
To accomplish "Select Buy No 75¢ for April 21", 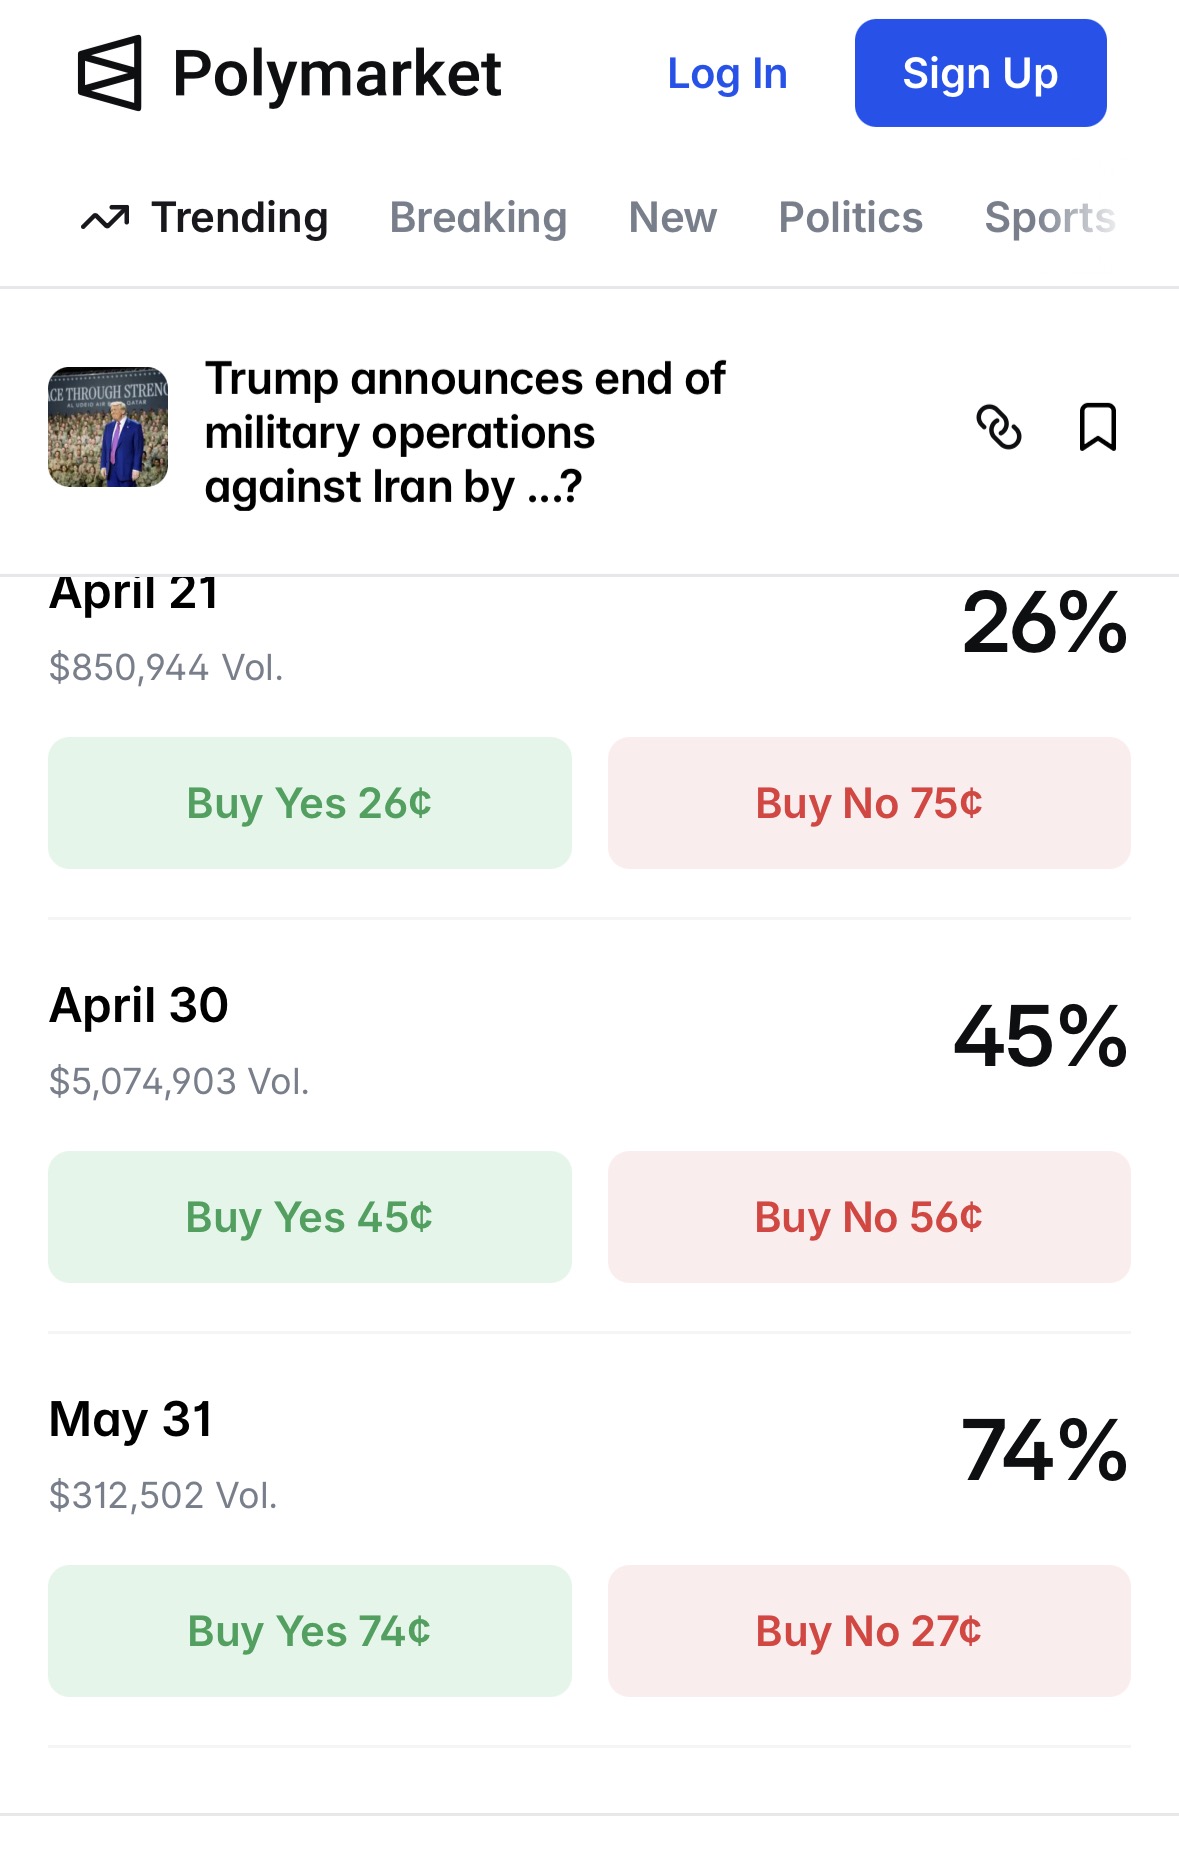I will (869, 803).
